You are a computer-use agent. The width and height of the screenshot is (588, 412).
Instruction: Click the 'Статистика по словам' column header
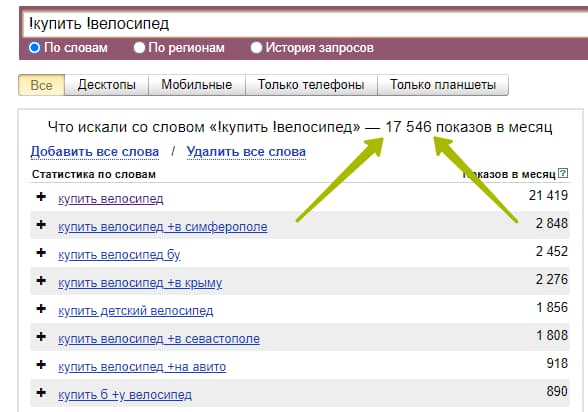[94, 174]
